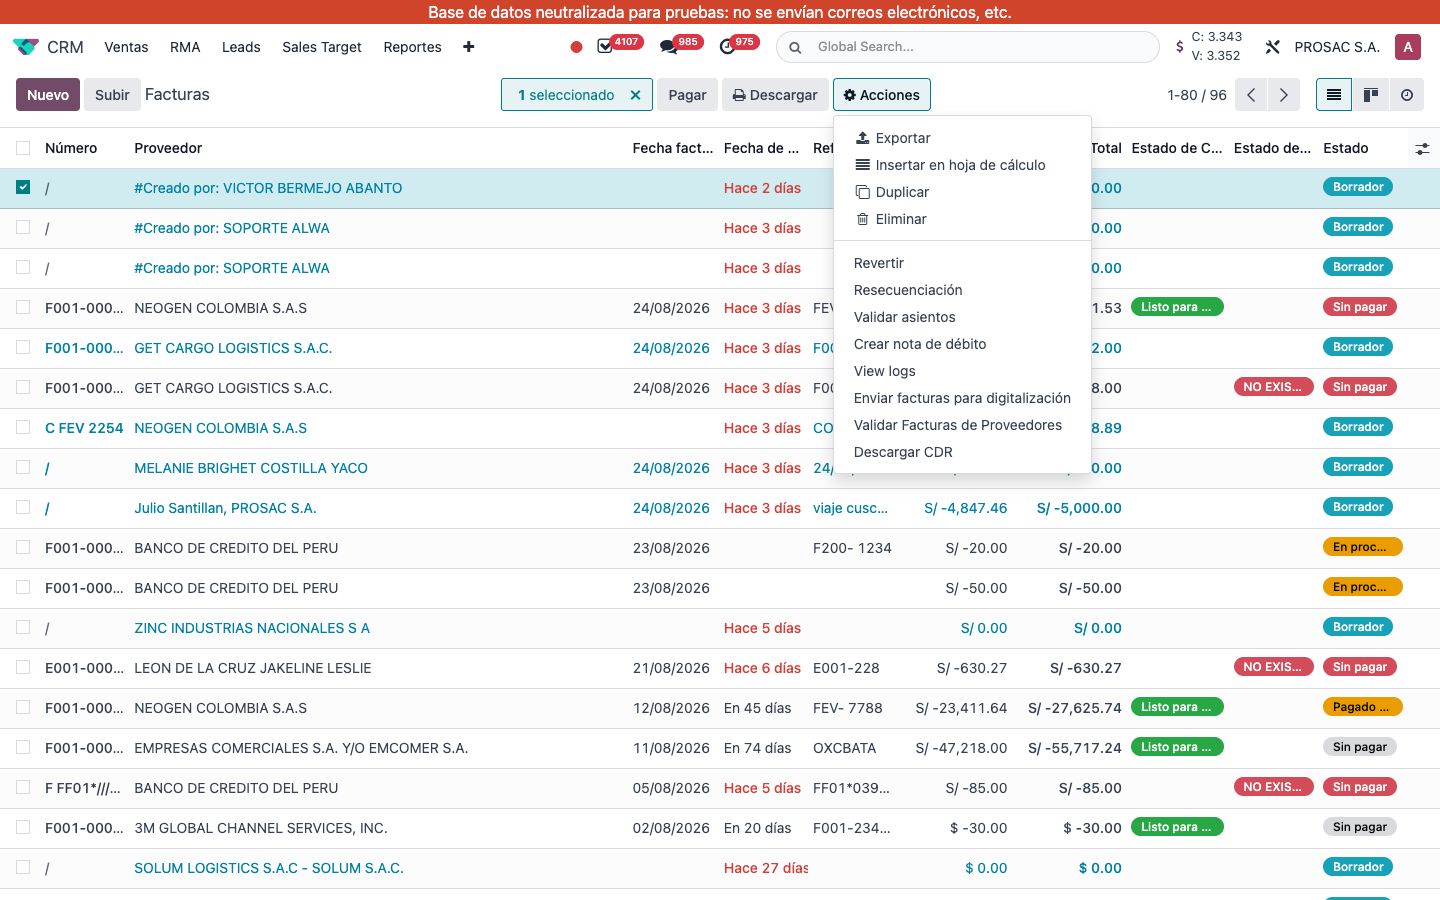Open the debug tools wrench icon

(x=1273, y=47)
